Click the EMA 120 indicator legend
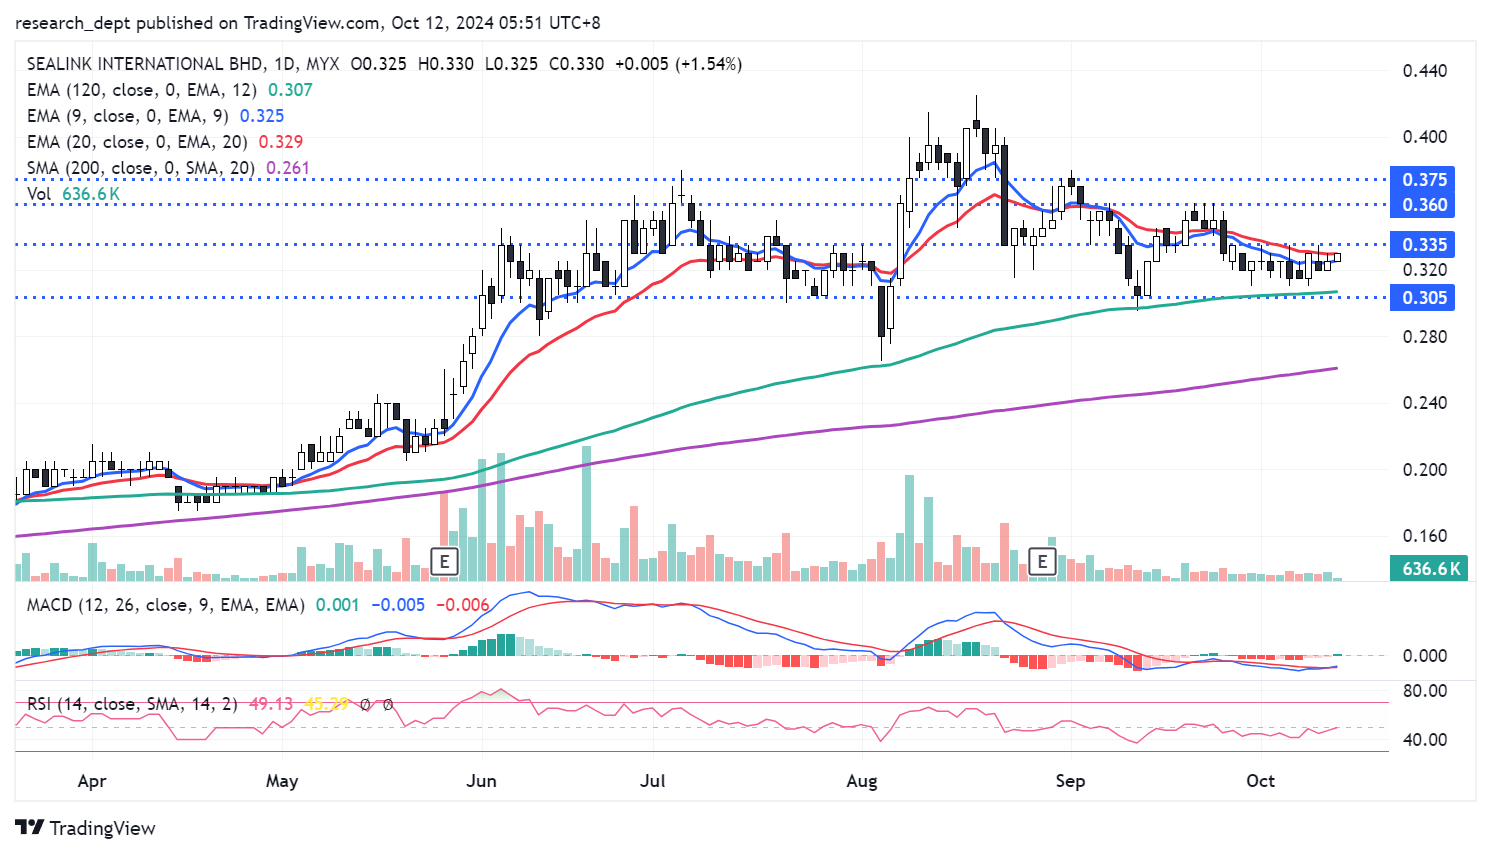The height and width of the screenshot is (854, 1491). [x=142, y=90]
